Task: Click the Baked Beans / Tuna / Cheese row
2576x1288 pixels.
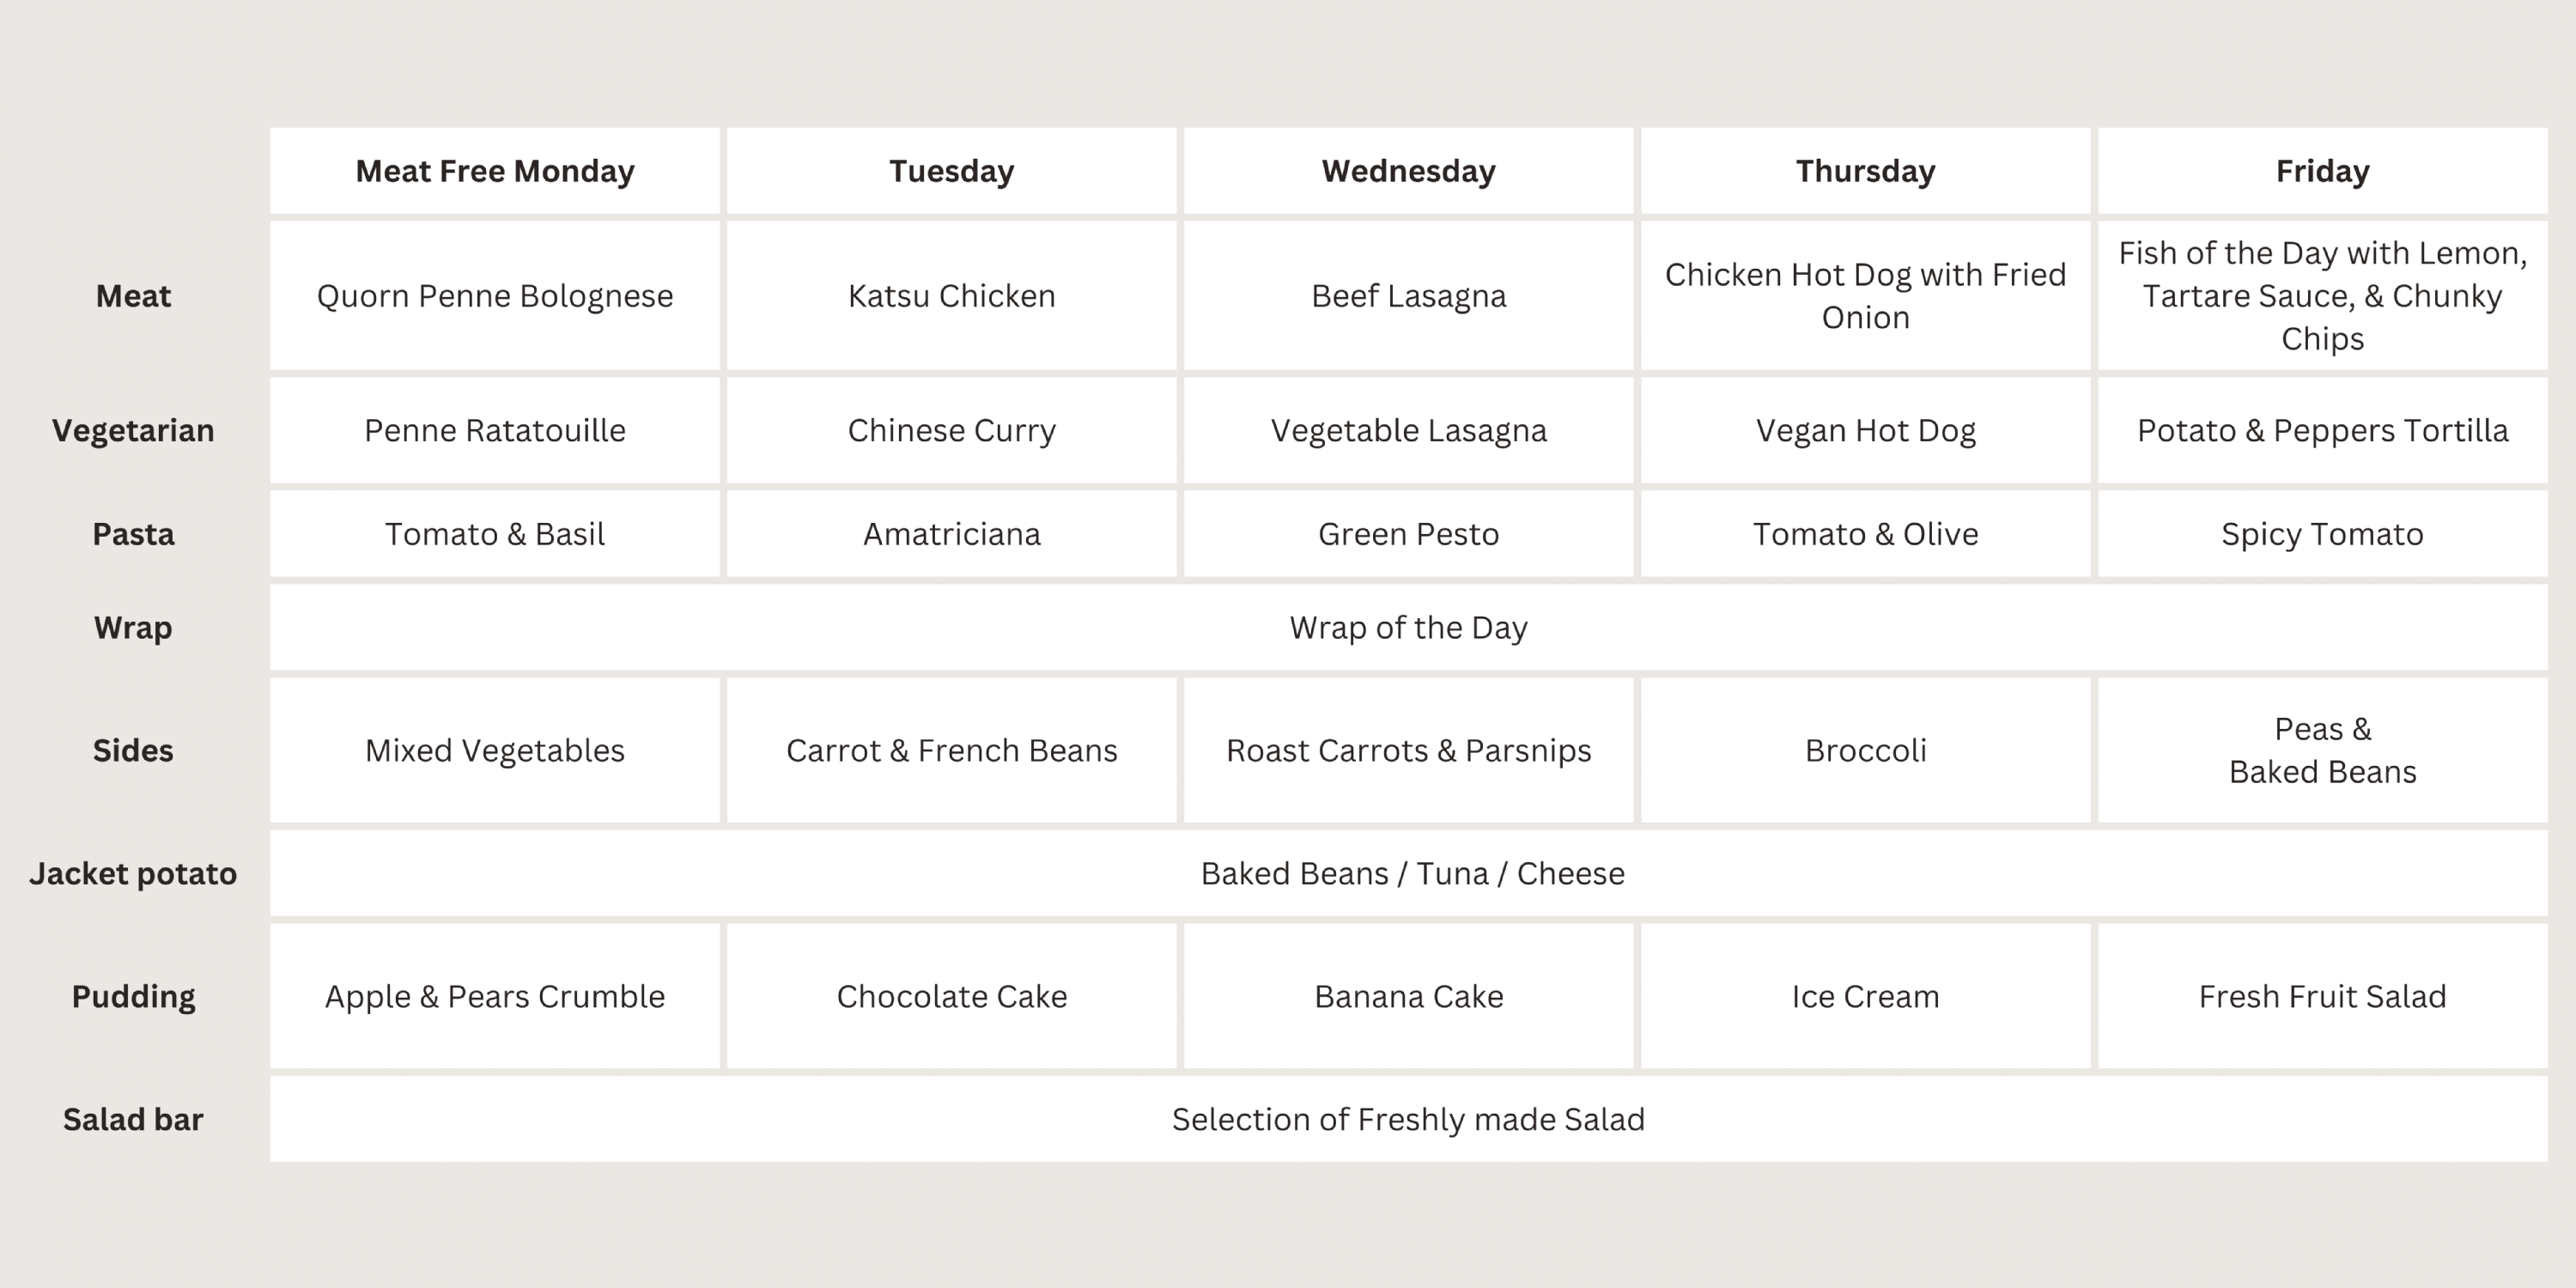Action: [1412, 874]
